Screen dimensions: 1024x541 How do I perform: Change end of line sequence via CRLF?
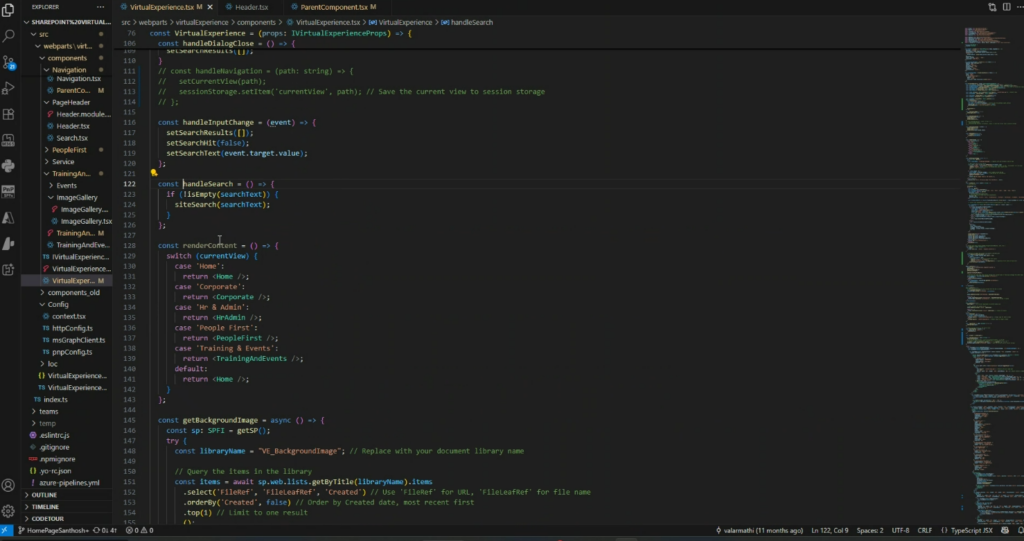(925, 531)
